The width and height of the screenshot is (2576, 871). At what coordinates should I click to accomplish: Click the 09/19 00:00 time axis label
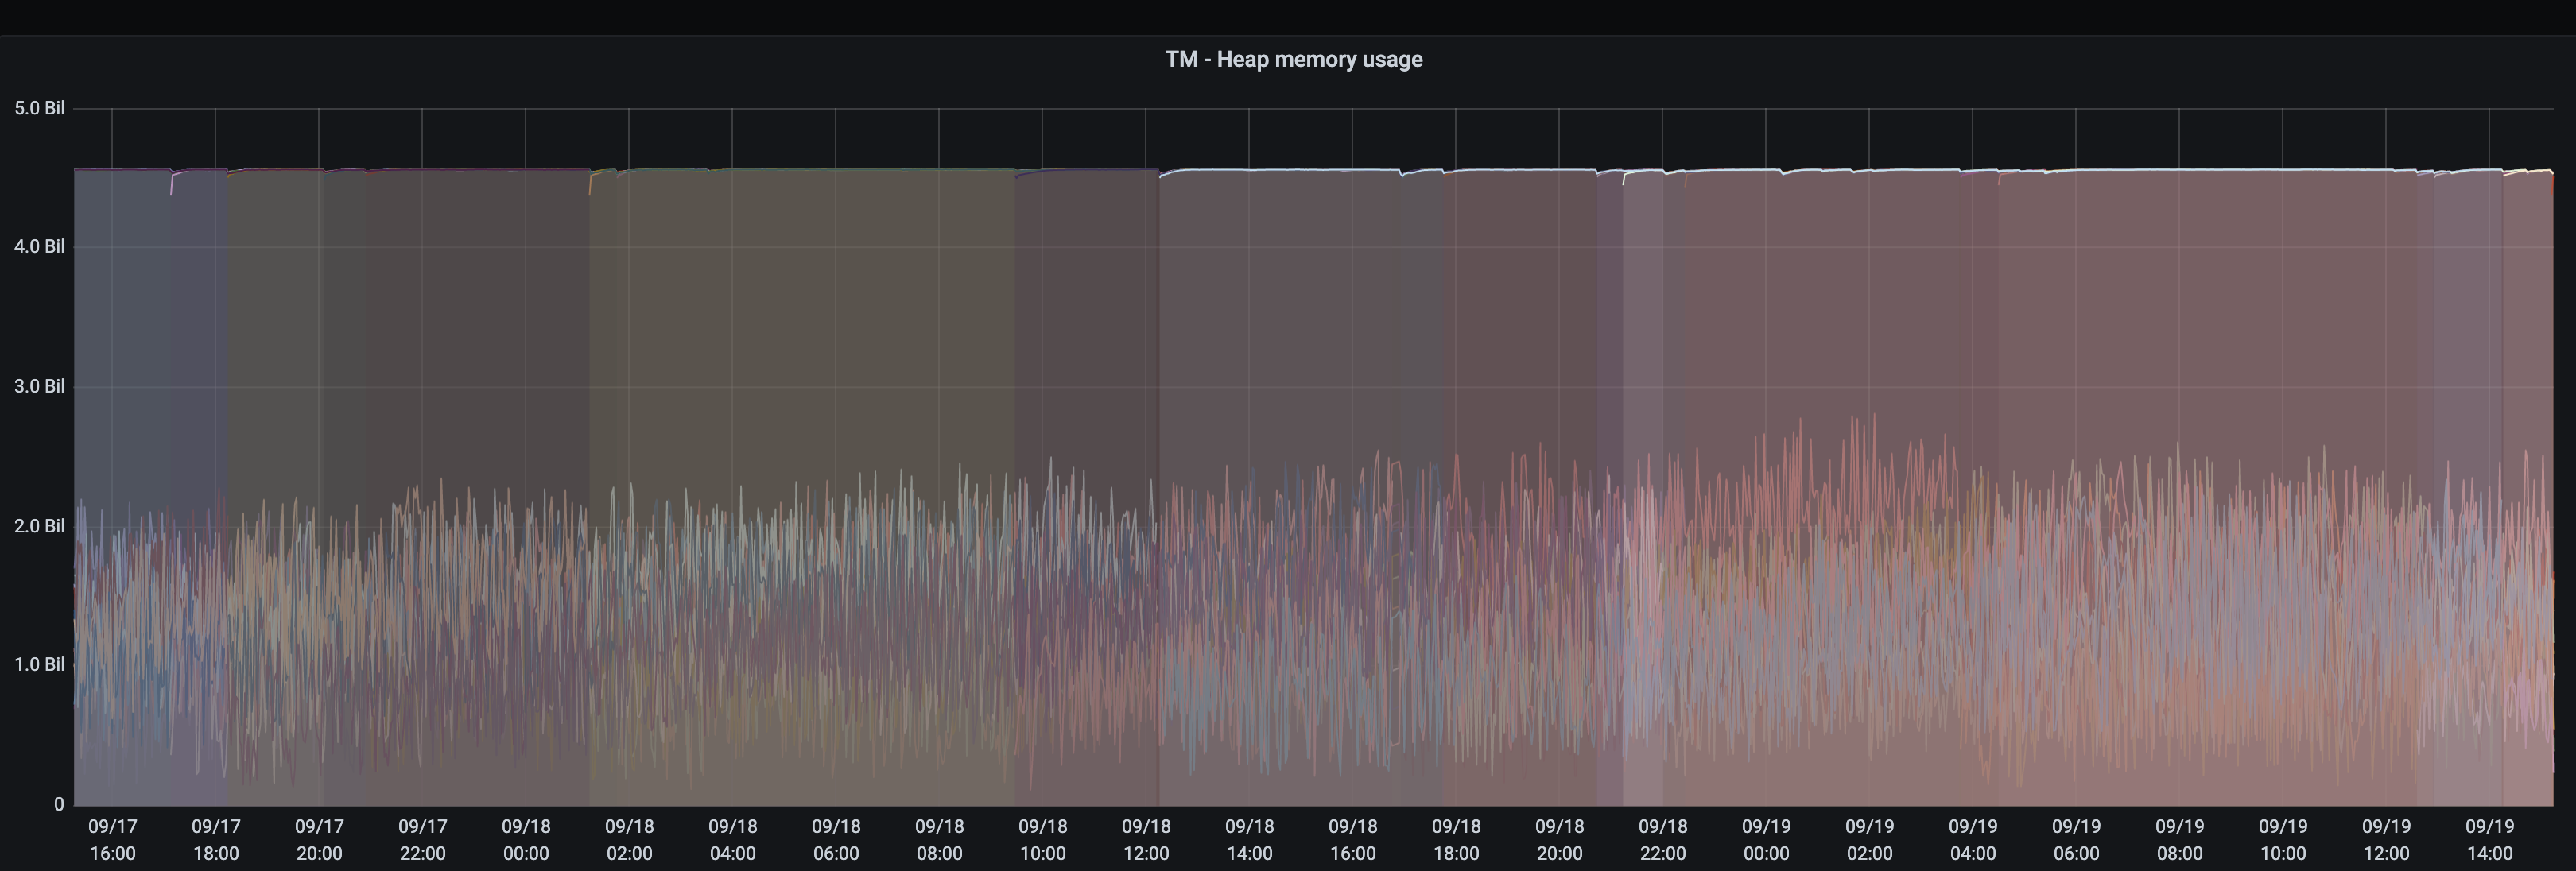[x=1766, y=840]
